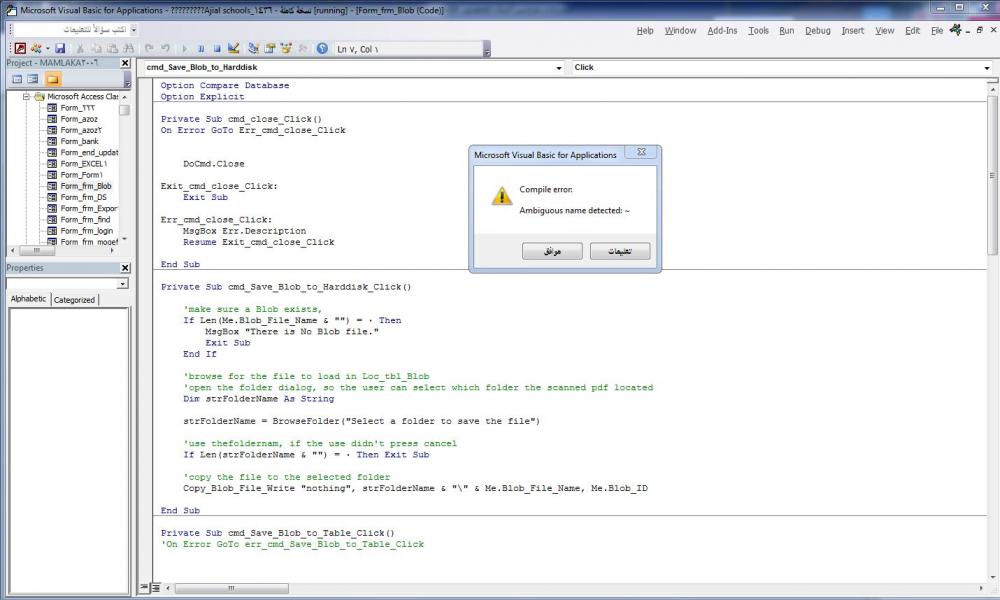Open Properties Window from the toolbar icon

point(269,48)
